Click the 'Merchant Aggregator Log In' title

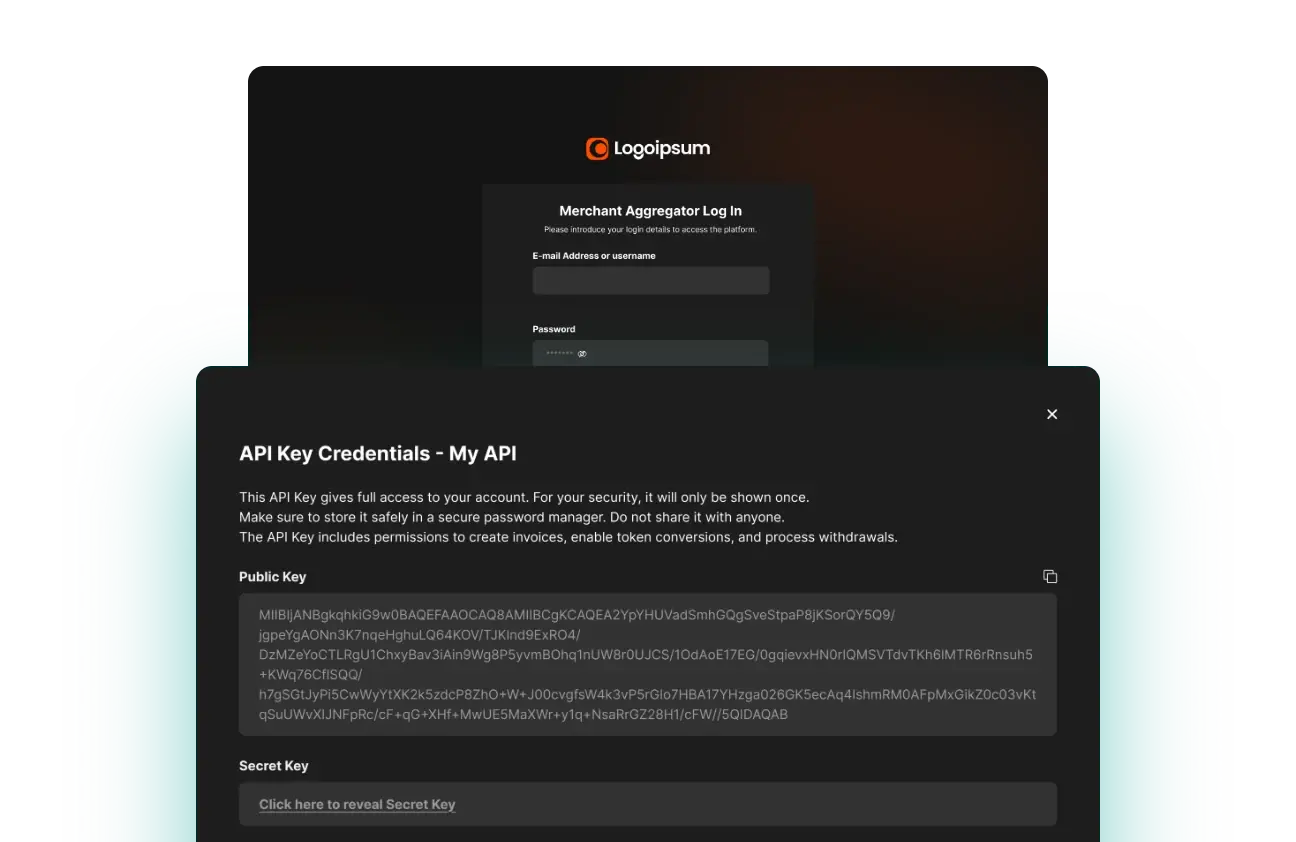(x=651, y=211)
